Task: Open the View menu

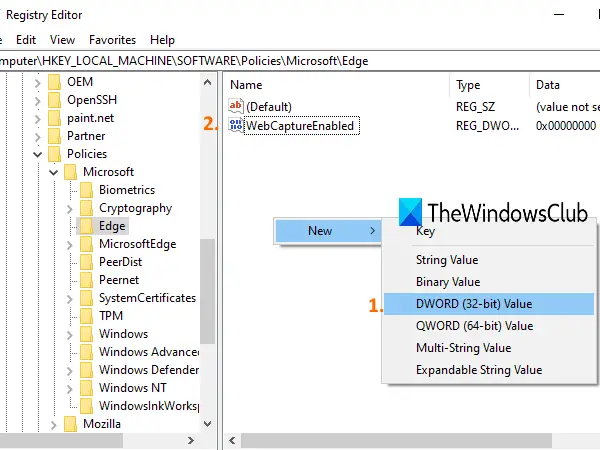Action: tap(62, 40)
